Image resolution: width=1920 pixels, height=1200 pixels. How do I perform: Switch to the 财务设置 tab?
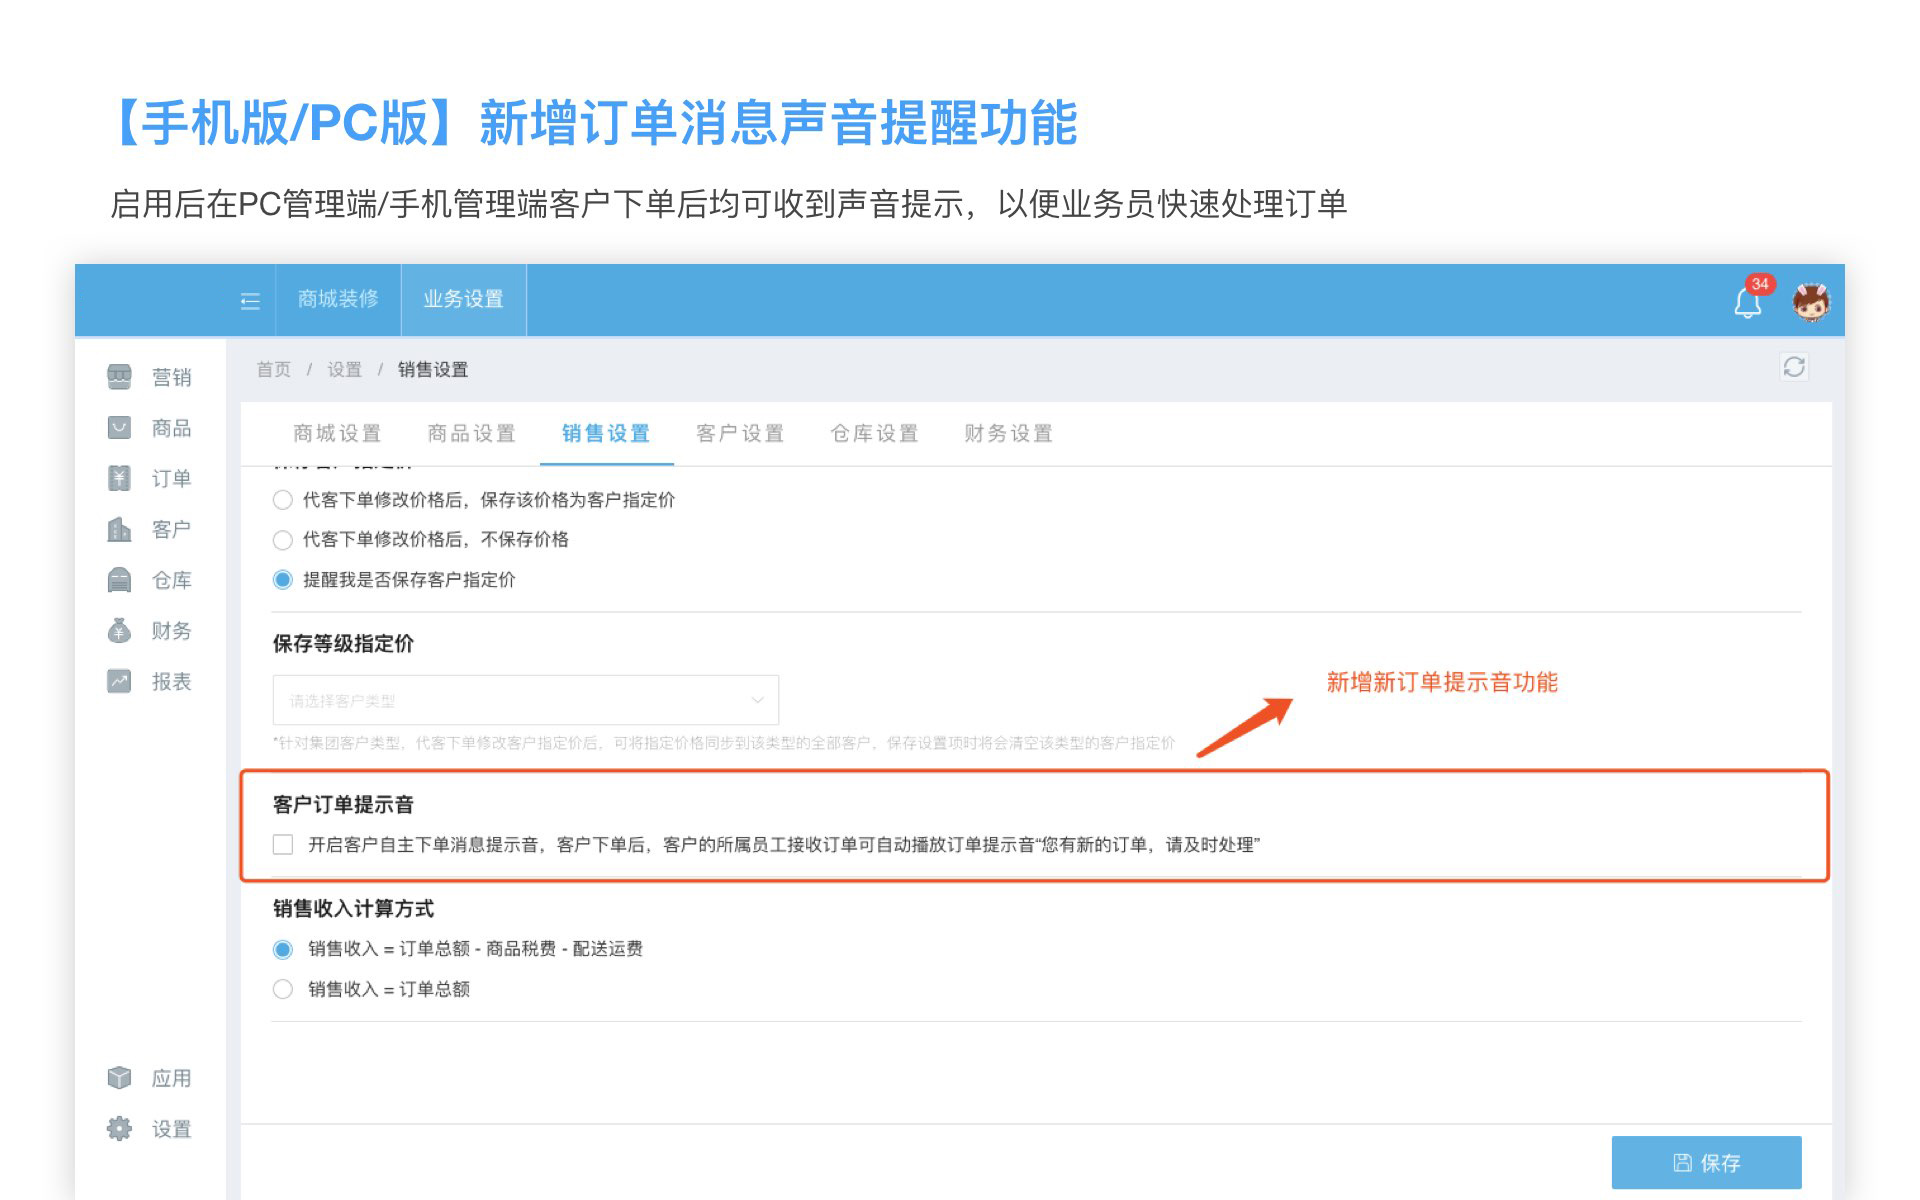1008,433
